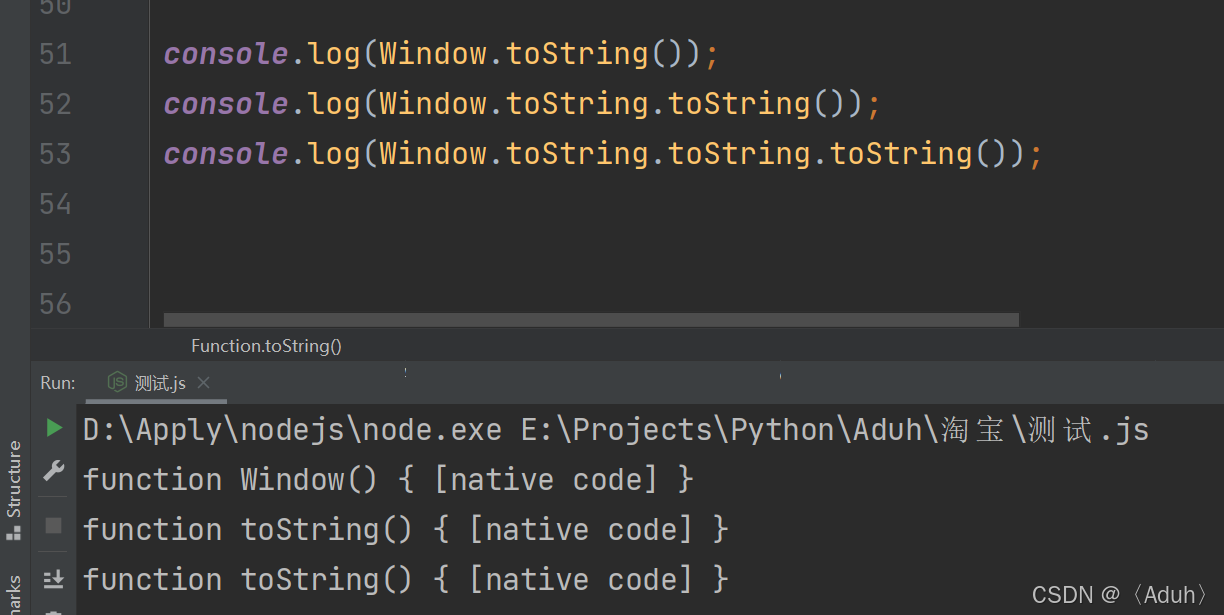The height and width of the screenshot is (615, 1224).
Task: Rerun the 测试.js script with green arrow
Action: click(x=53, y=428)
